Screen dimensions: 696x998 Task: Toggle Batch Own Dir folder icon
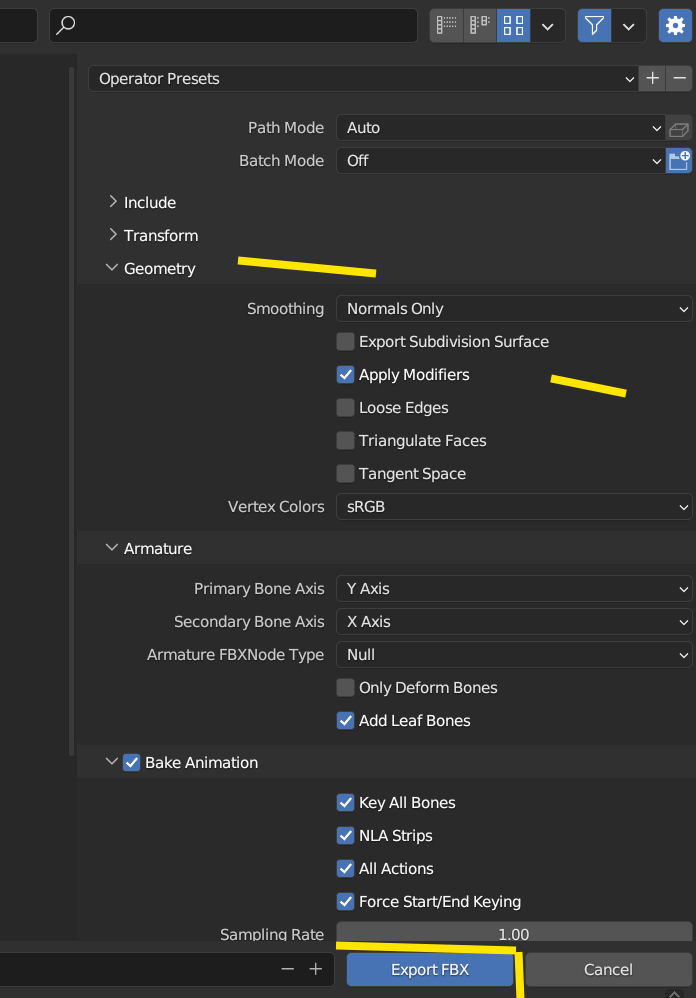679,161
